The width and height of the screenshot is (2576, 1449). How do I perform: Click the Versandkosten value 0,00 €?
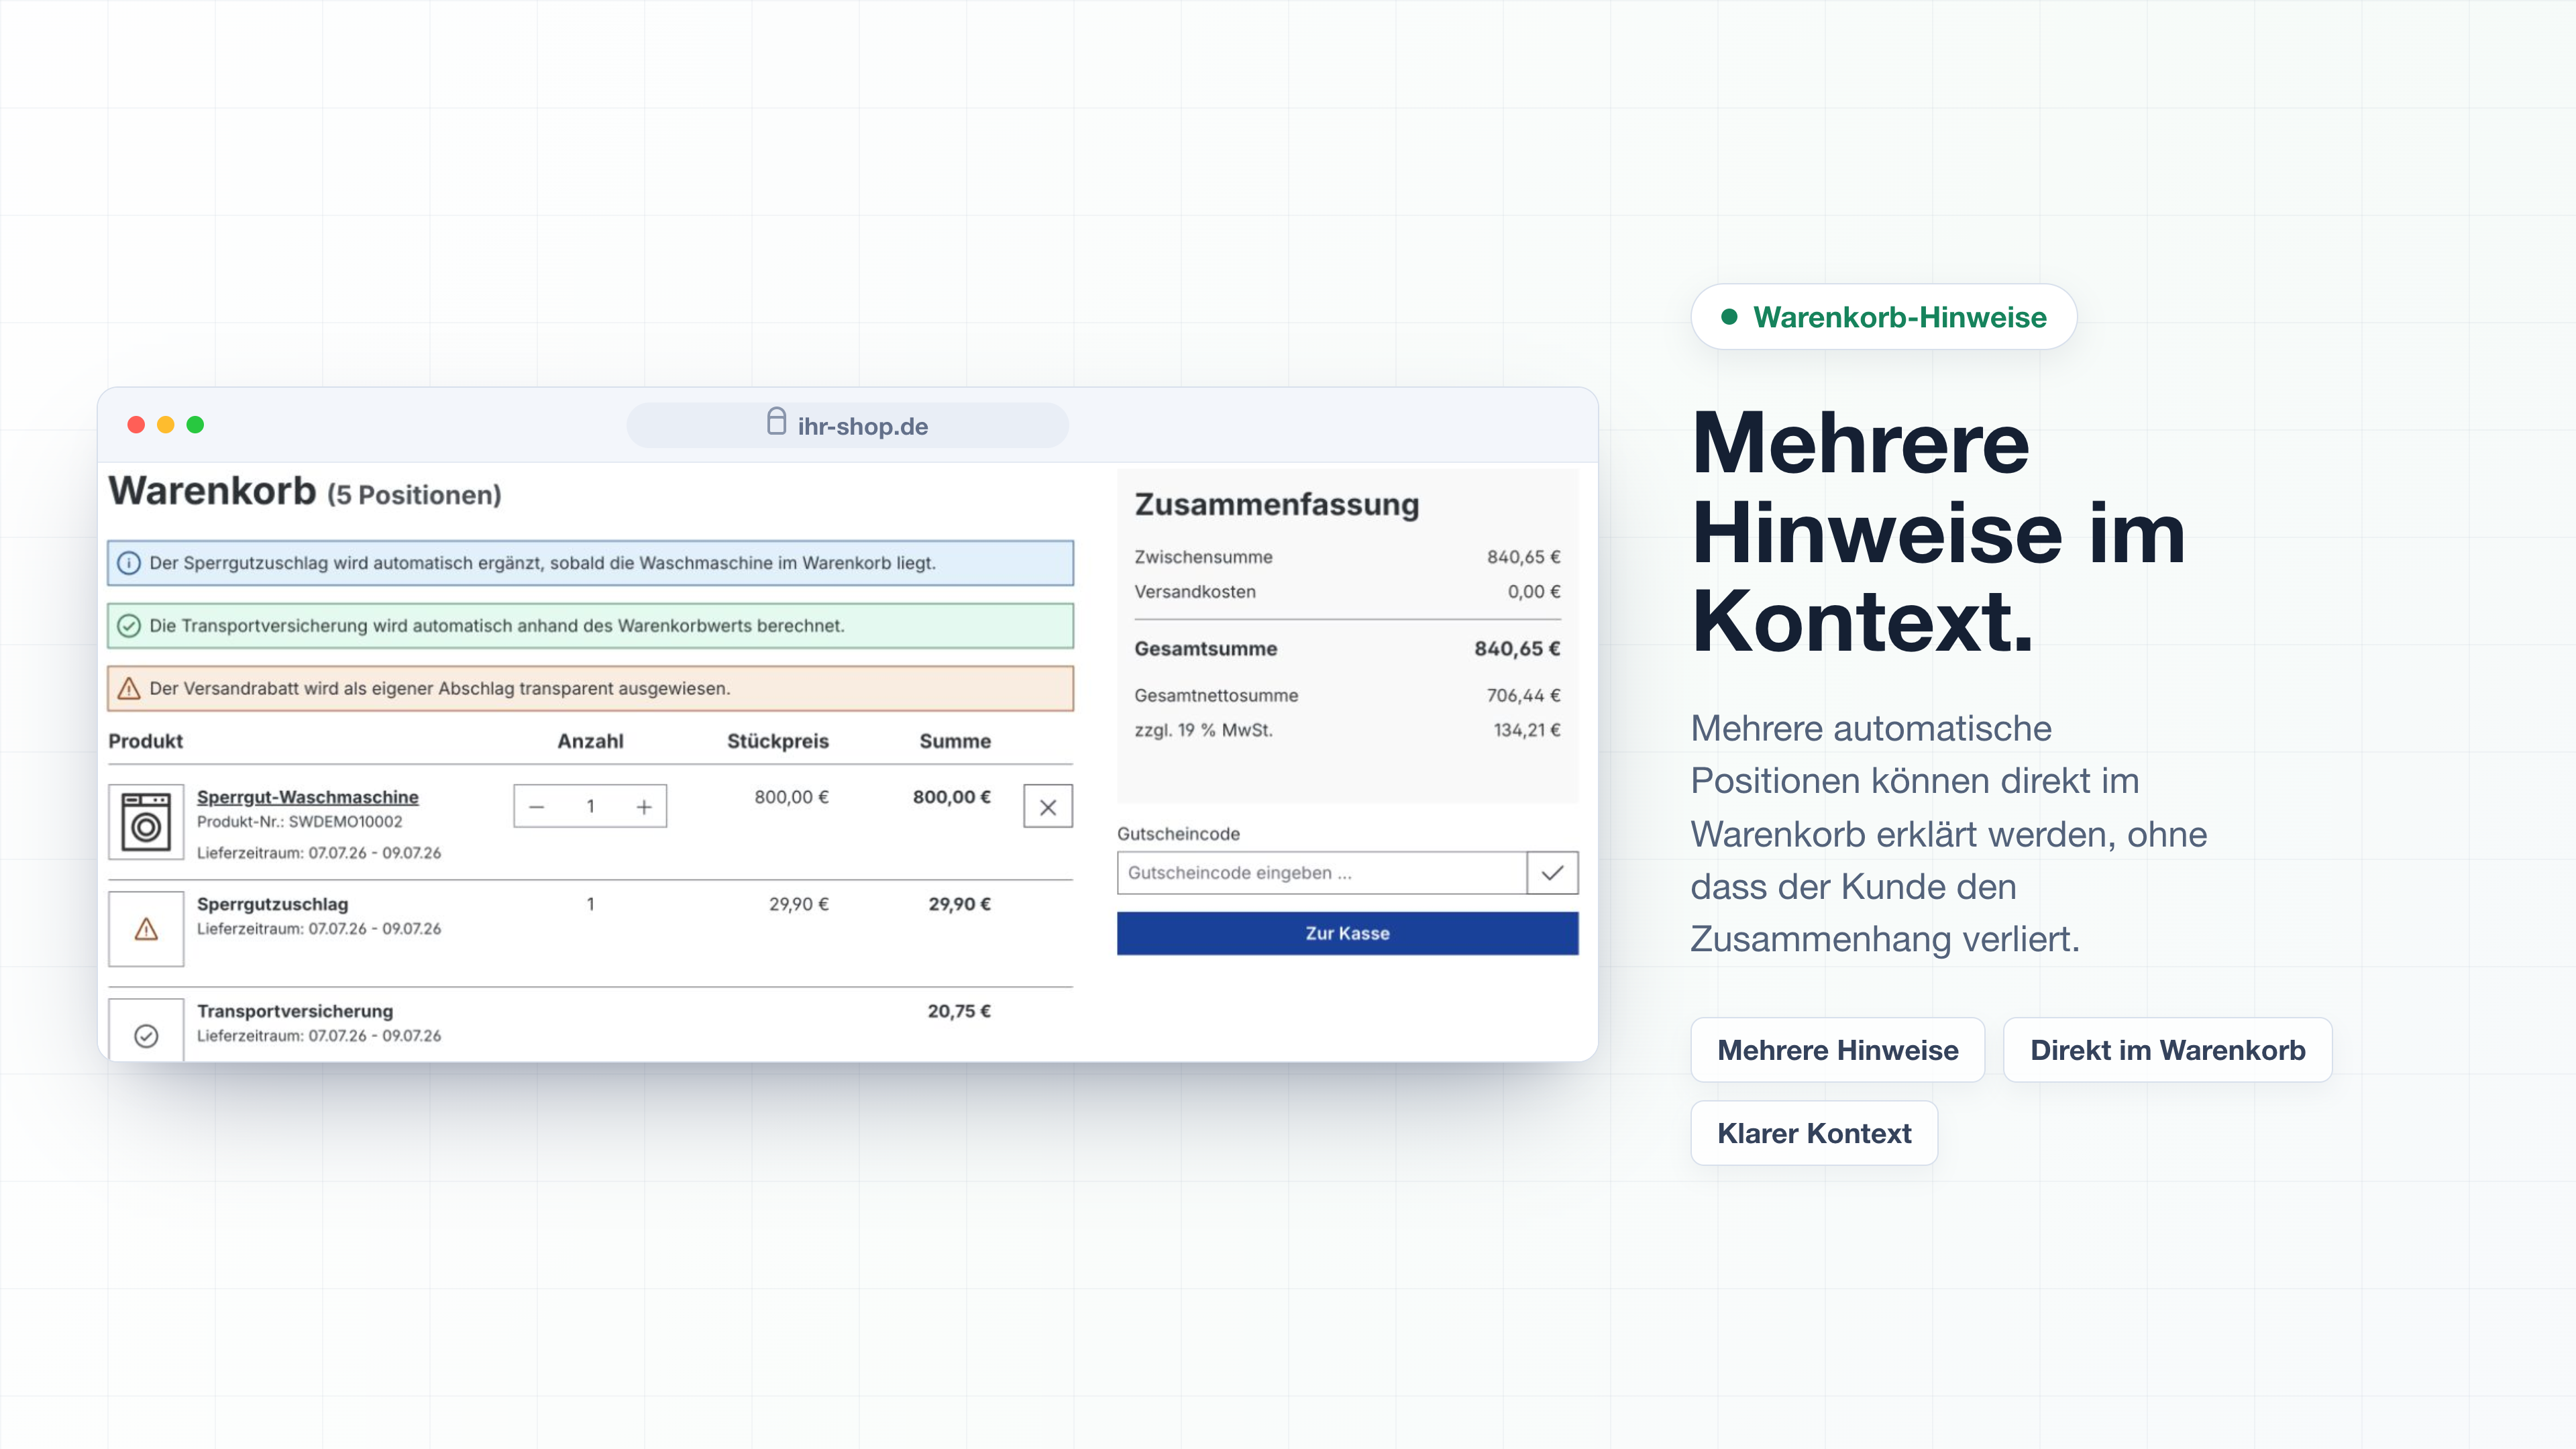pos(1534,592)
